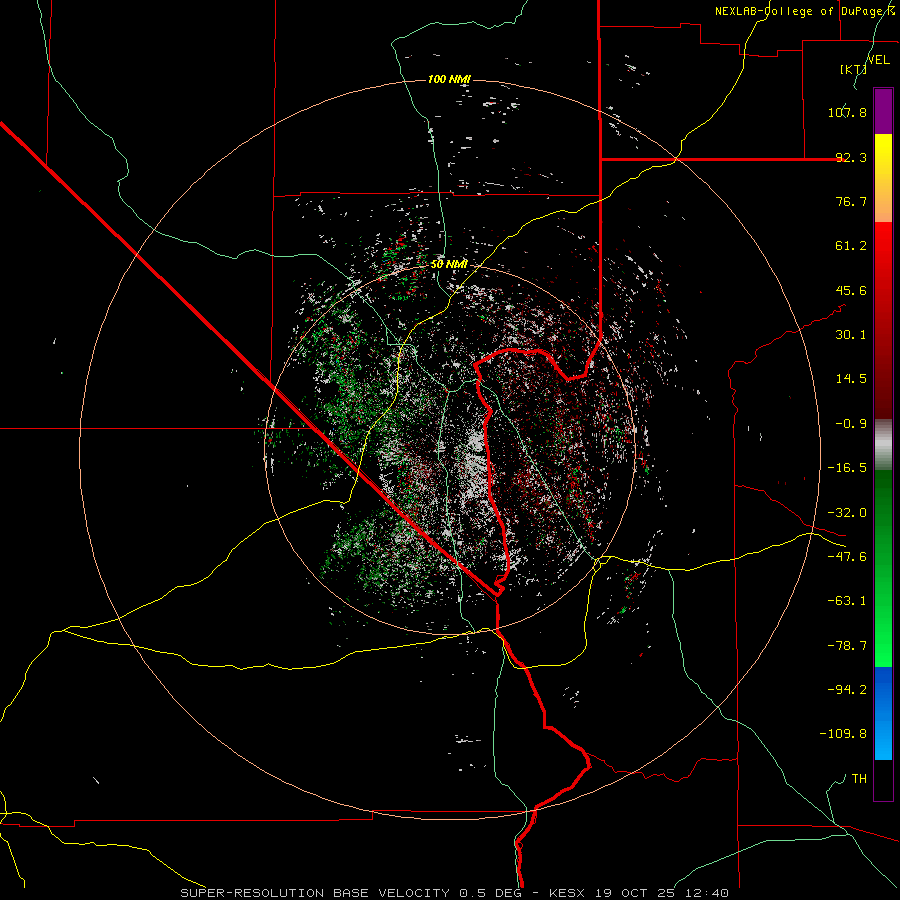The width and height of the screenshot is (900, 900).
Task: Select the -47.6 legend value
Action: (x=847, y=557)
